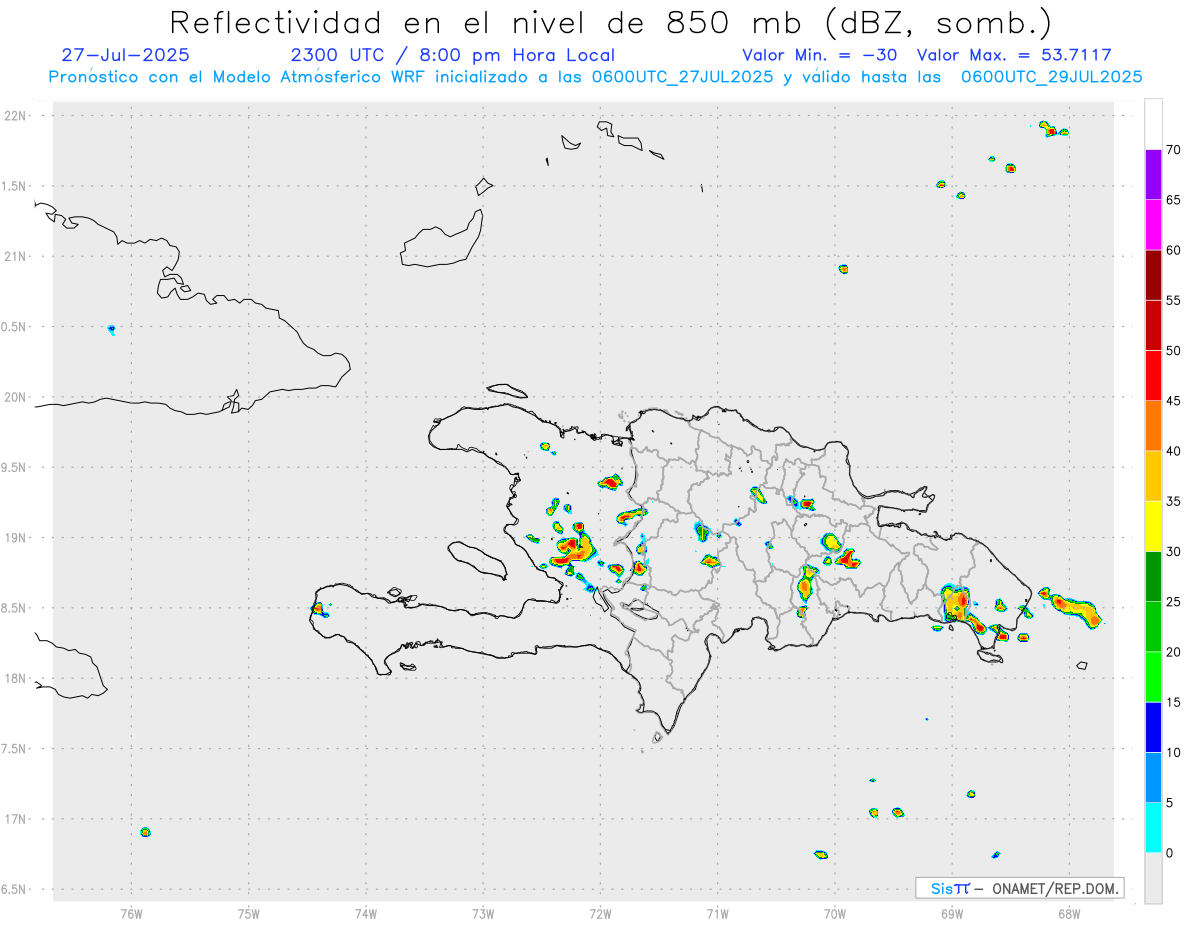This screenshot has width=1200, height=927.
Task: Click the 'Valor Max. = 53.7117' text
Action: click(x=1014, y=55)
